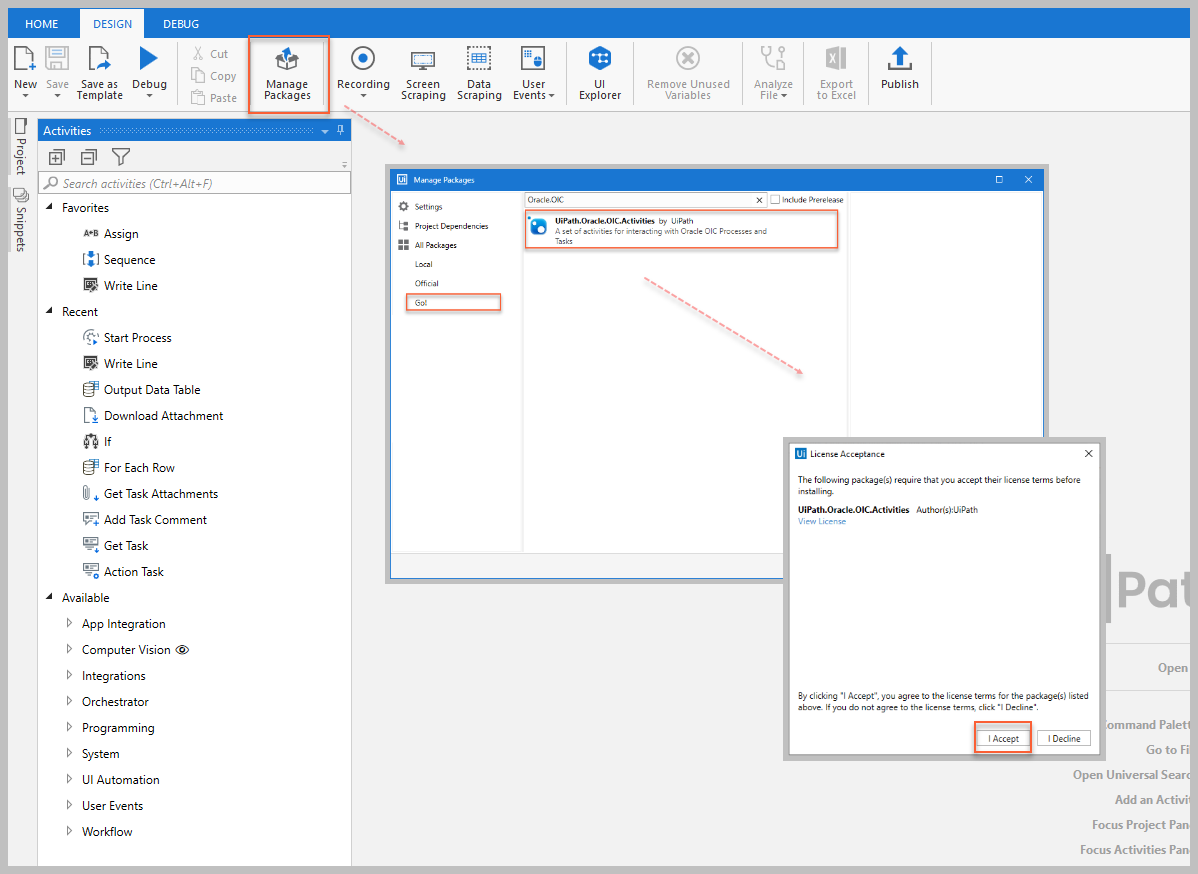Expand Programming category
The width and height of the screenshot is (1198, 874).
[70, 727]
